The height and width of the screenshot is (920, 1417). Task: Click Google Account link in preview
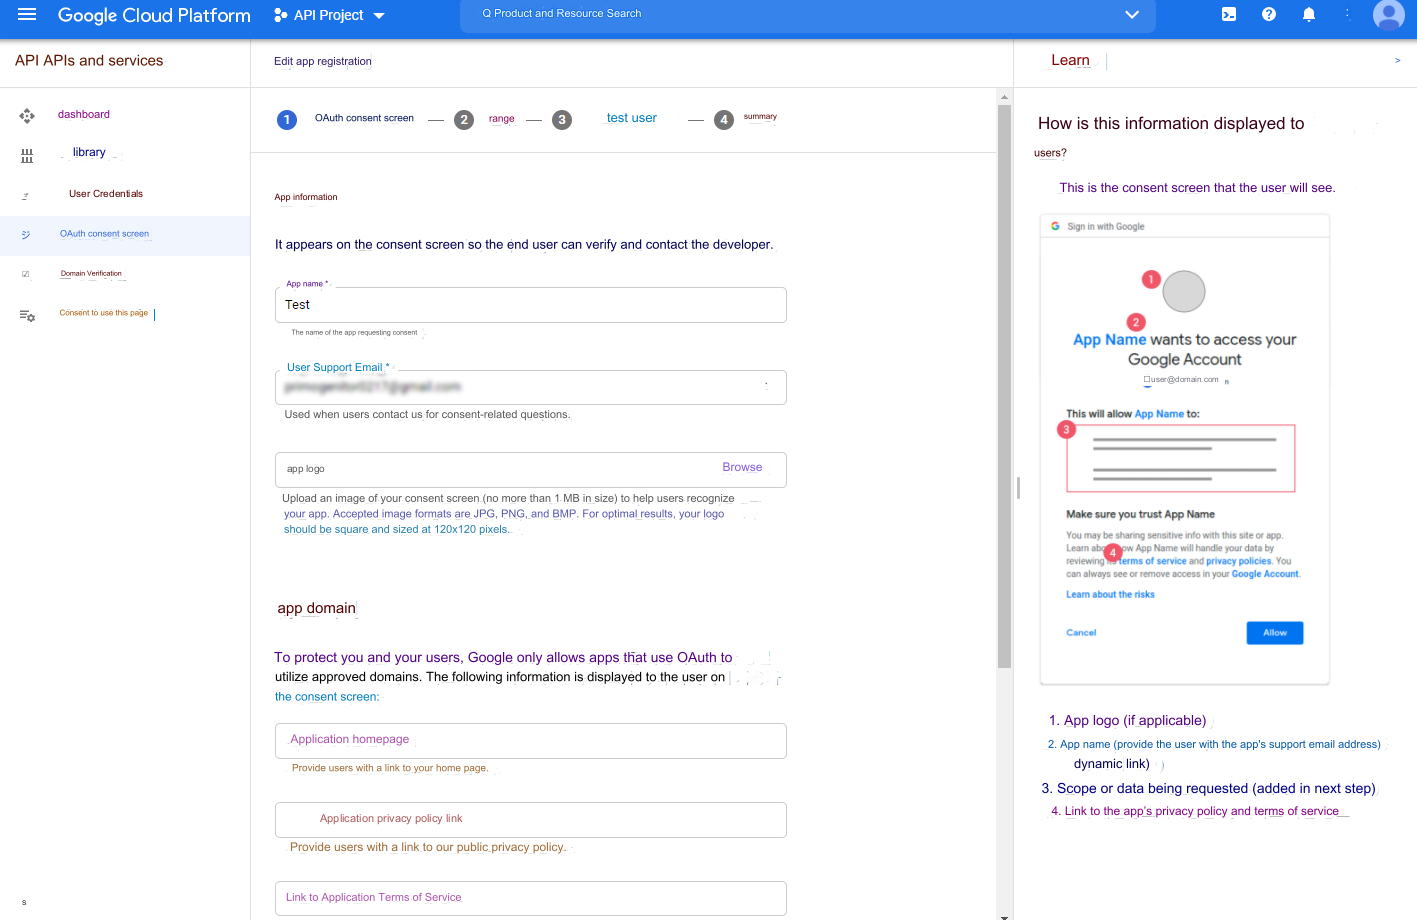pyautogui.click(x=1265, y=574)
